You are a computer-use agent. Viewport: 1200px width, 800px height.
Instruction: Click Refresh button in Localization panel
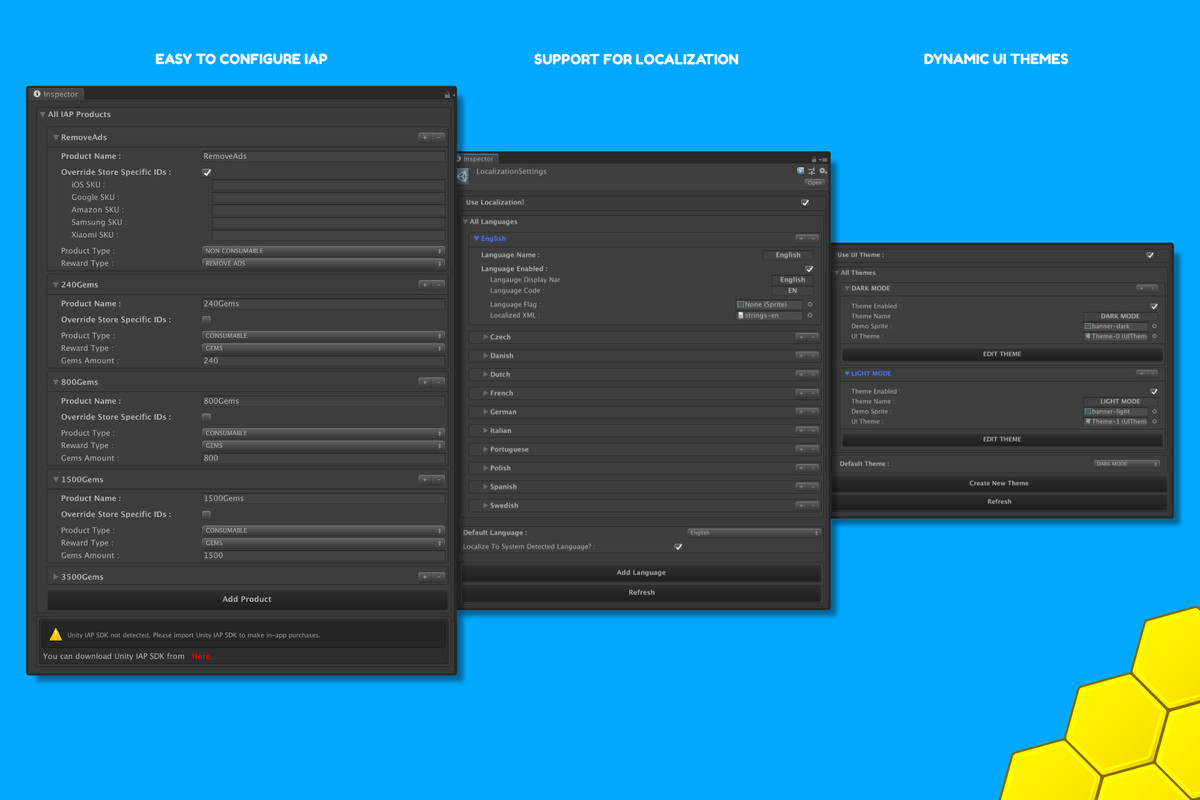[641, 592]
